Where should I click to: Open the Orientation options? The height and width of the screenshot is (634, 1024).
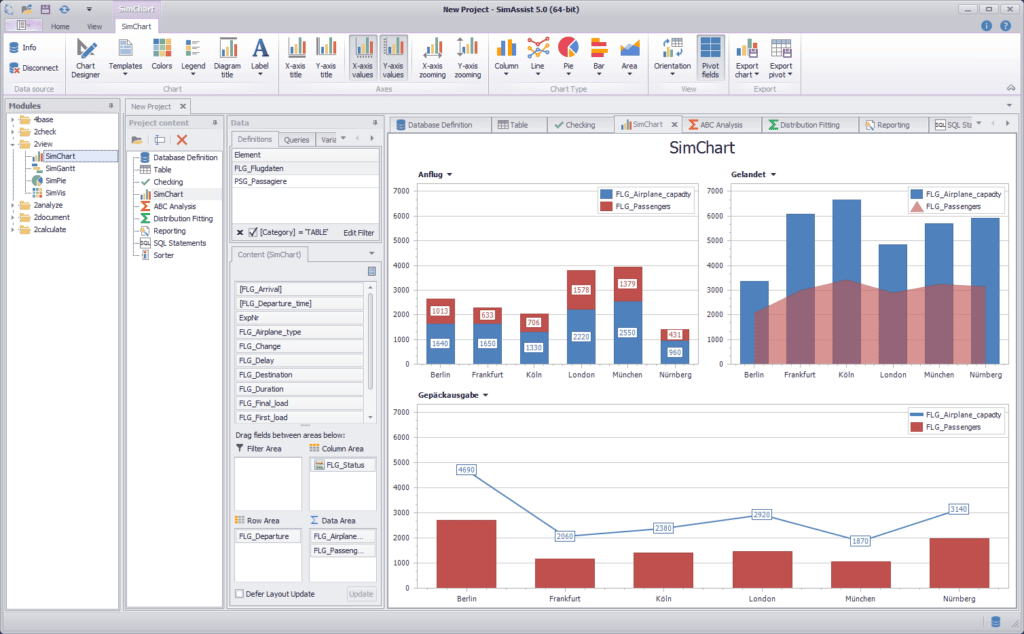pos(672,58)
